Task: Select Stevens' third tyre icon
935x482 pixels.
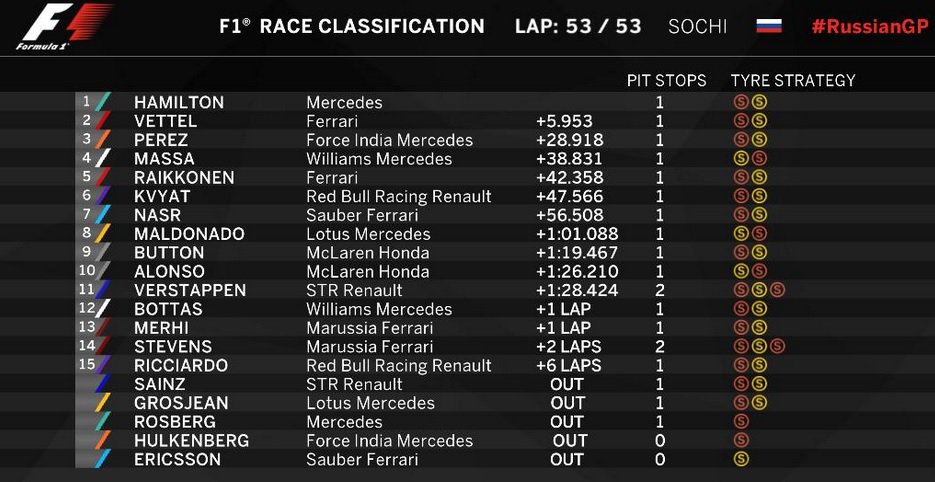Action: (777, 347)
